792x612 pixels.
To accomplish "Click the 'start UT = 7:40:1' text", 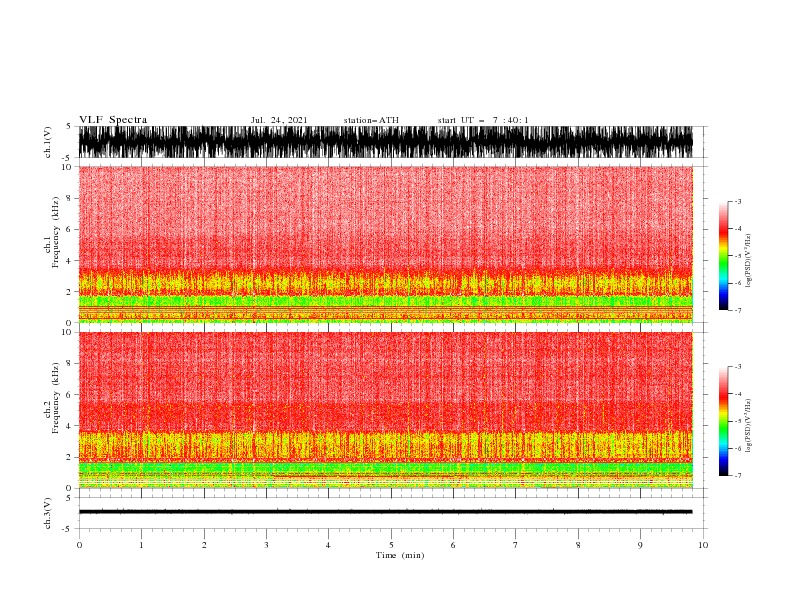I will pos(483,120).
